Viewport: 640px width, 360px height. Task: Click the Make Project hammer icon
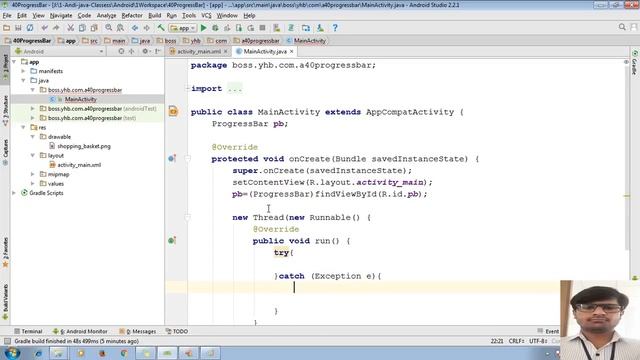click(x=161, y=28)
